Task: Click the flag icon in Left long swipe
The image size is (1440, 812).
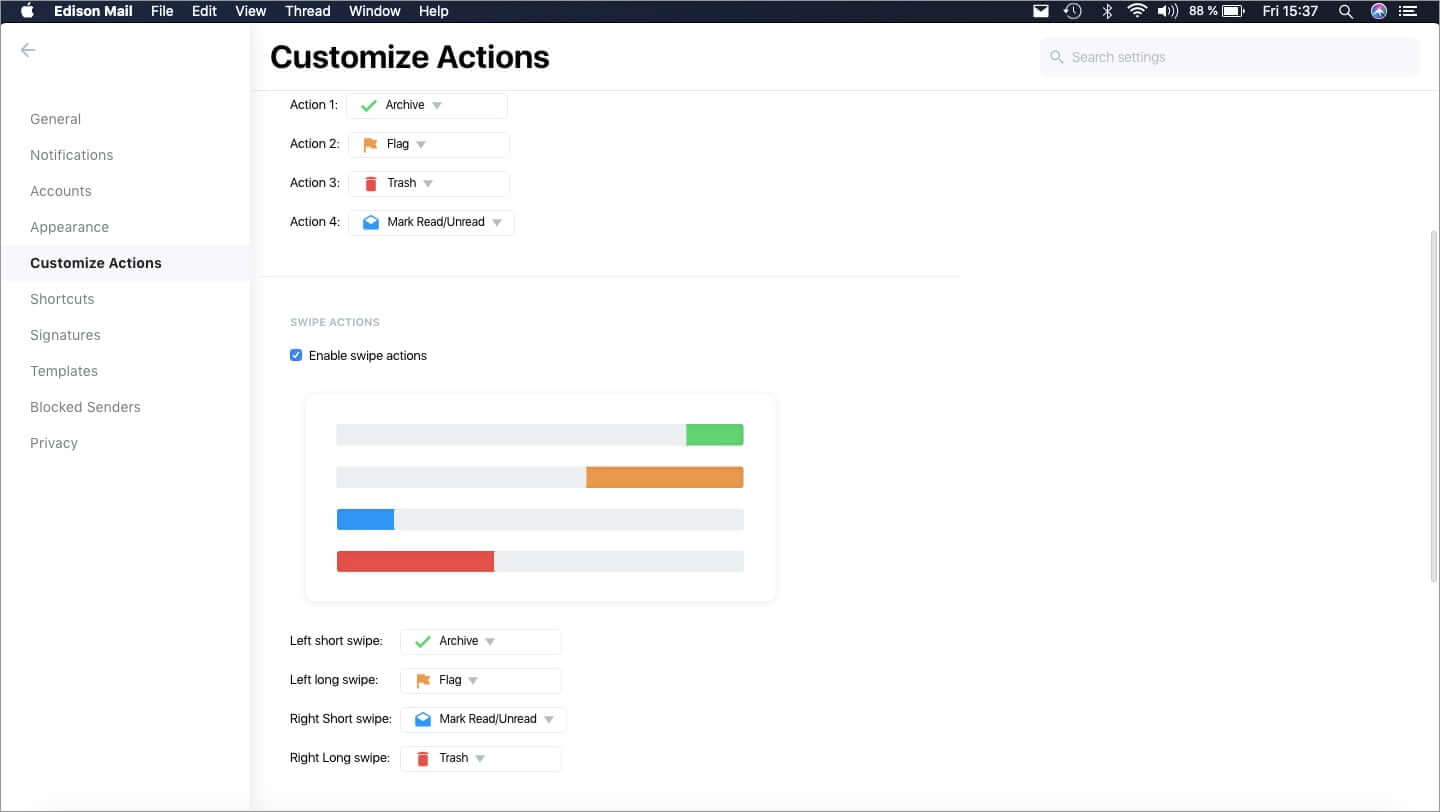Action: tap(423, 681)
